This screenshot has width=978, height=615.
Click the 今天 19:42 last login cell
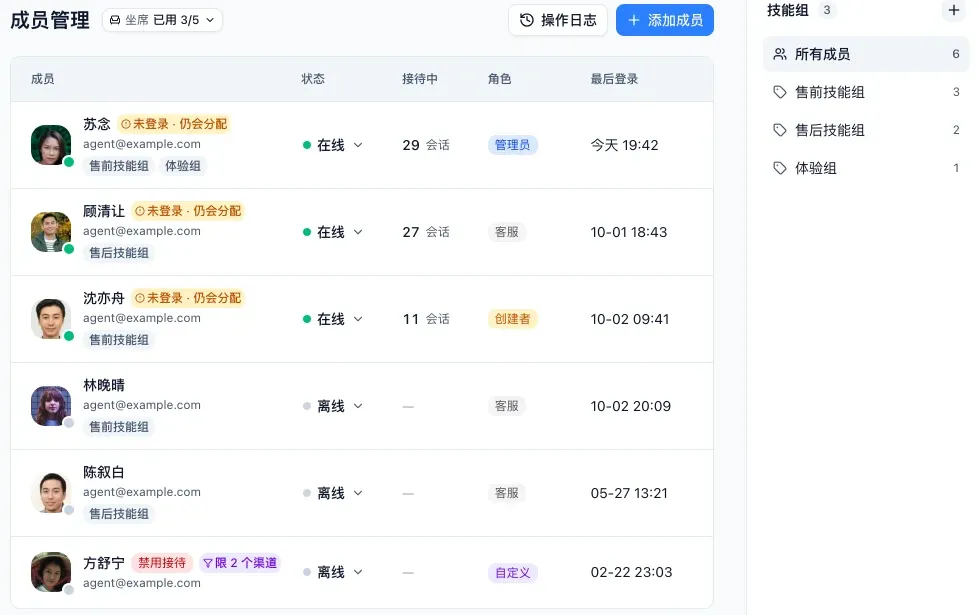(624, 145)
